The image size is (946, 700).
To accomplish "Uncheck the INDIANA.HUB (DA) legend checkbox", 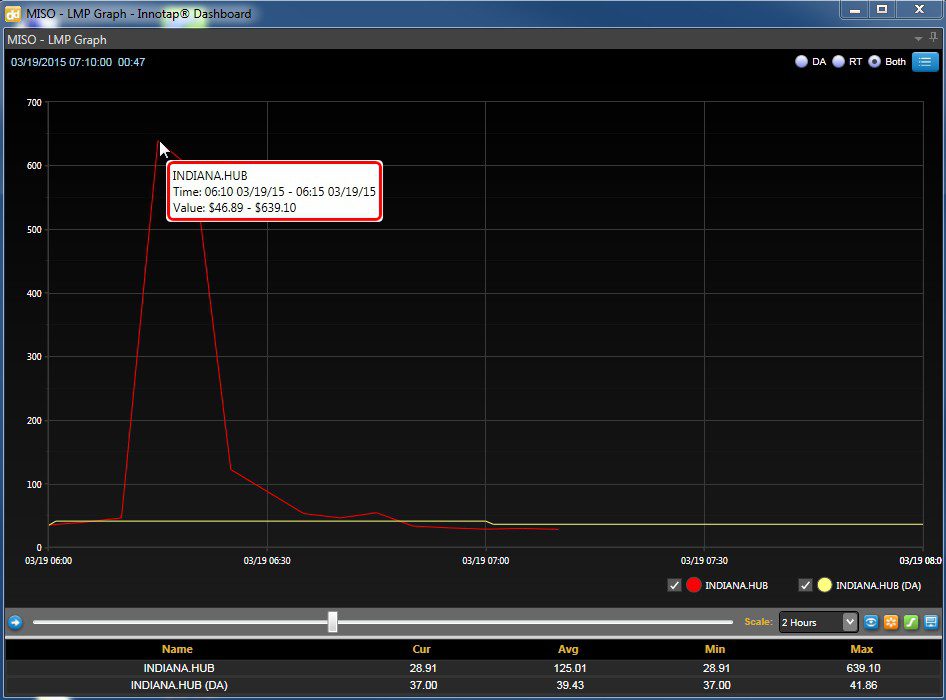I will [x=805, y=585].
